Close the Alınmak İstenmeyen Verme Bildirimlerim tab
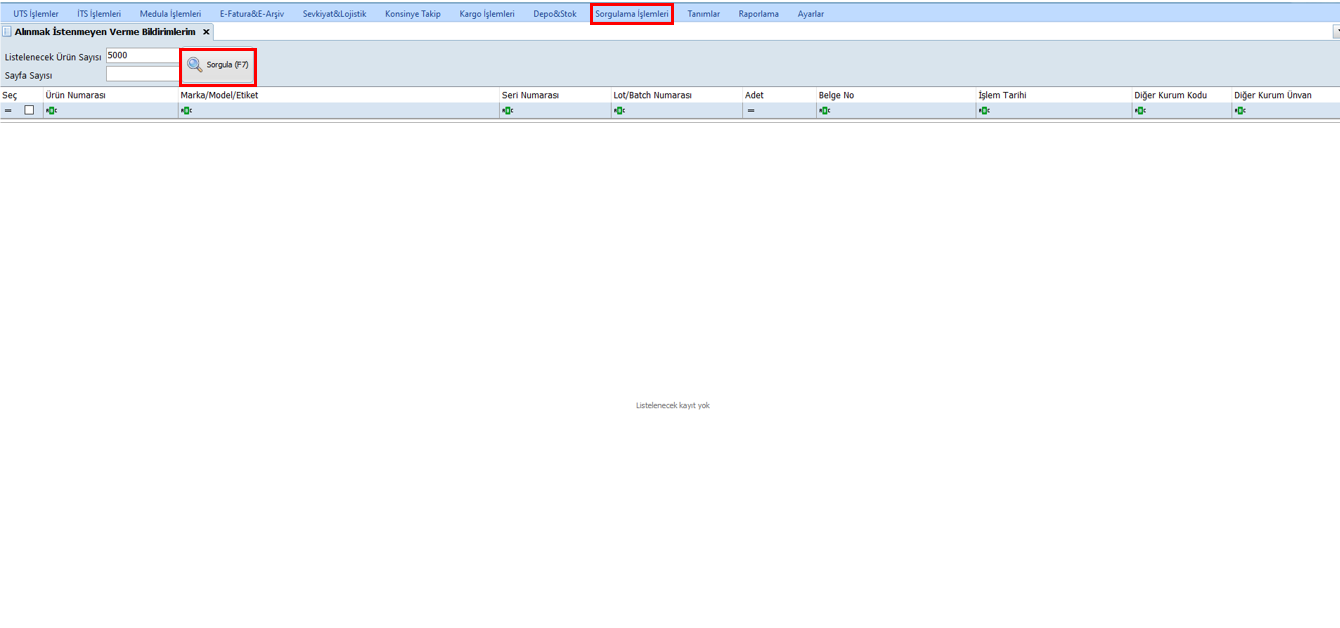1340x628 pixels. [x=206, y=32]
